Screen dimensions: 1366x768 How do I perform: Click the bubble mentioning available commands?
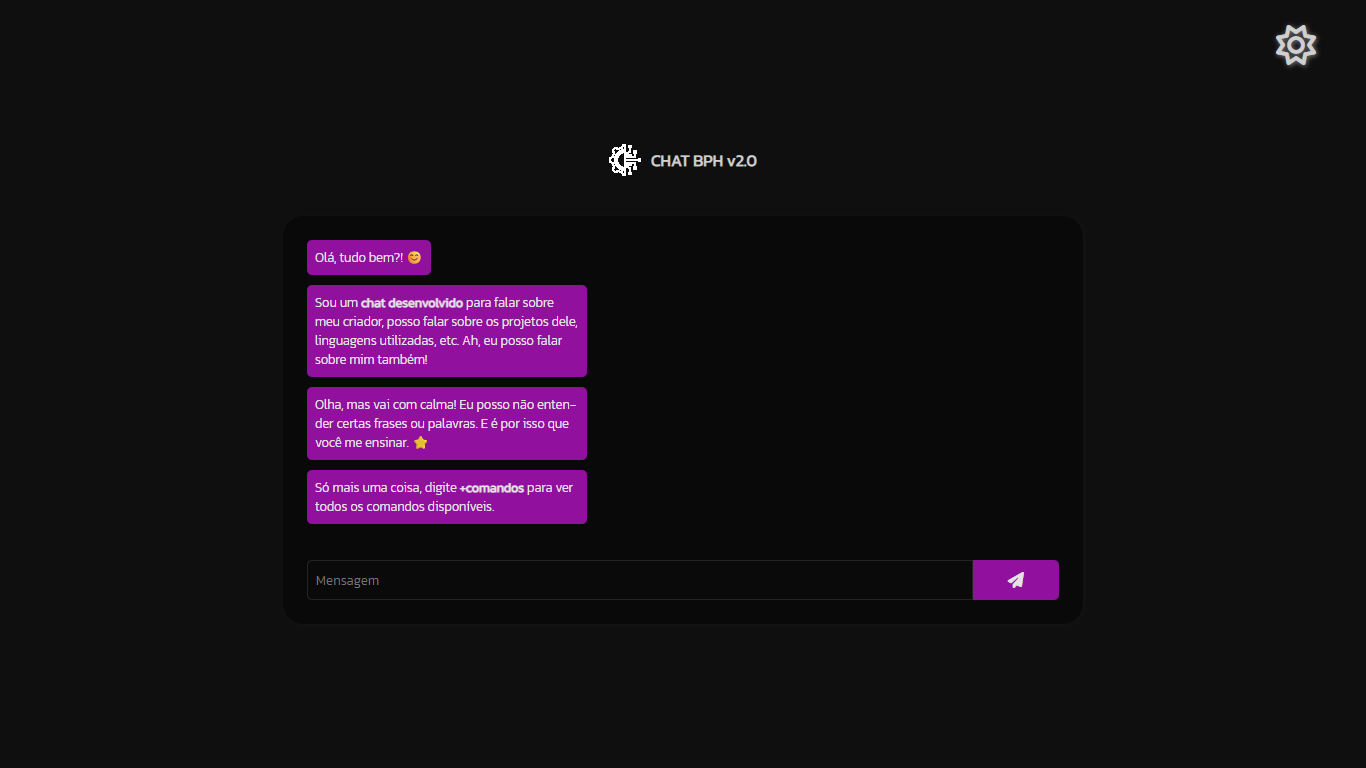446,497
